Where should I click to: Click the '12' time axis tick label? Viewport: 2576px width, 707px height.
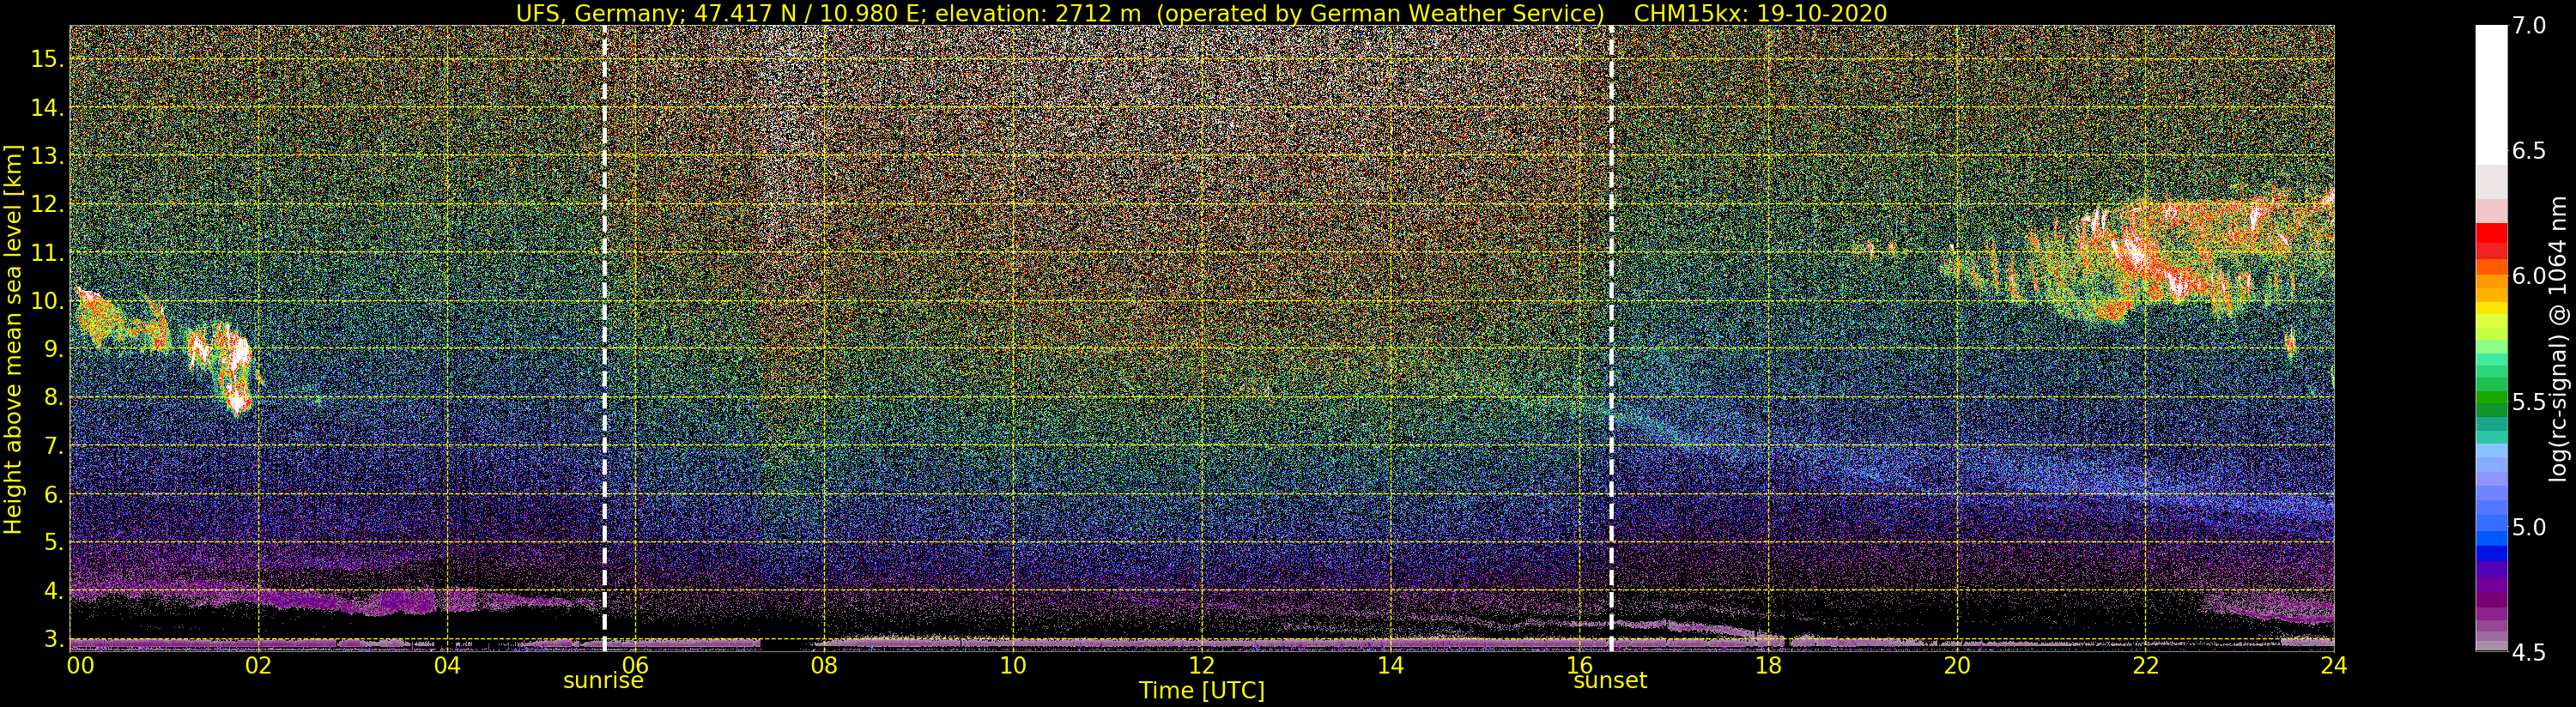[x=1202, y=665]
